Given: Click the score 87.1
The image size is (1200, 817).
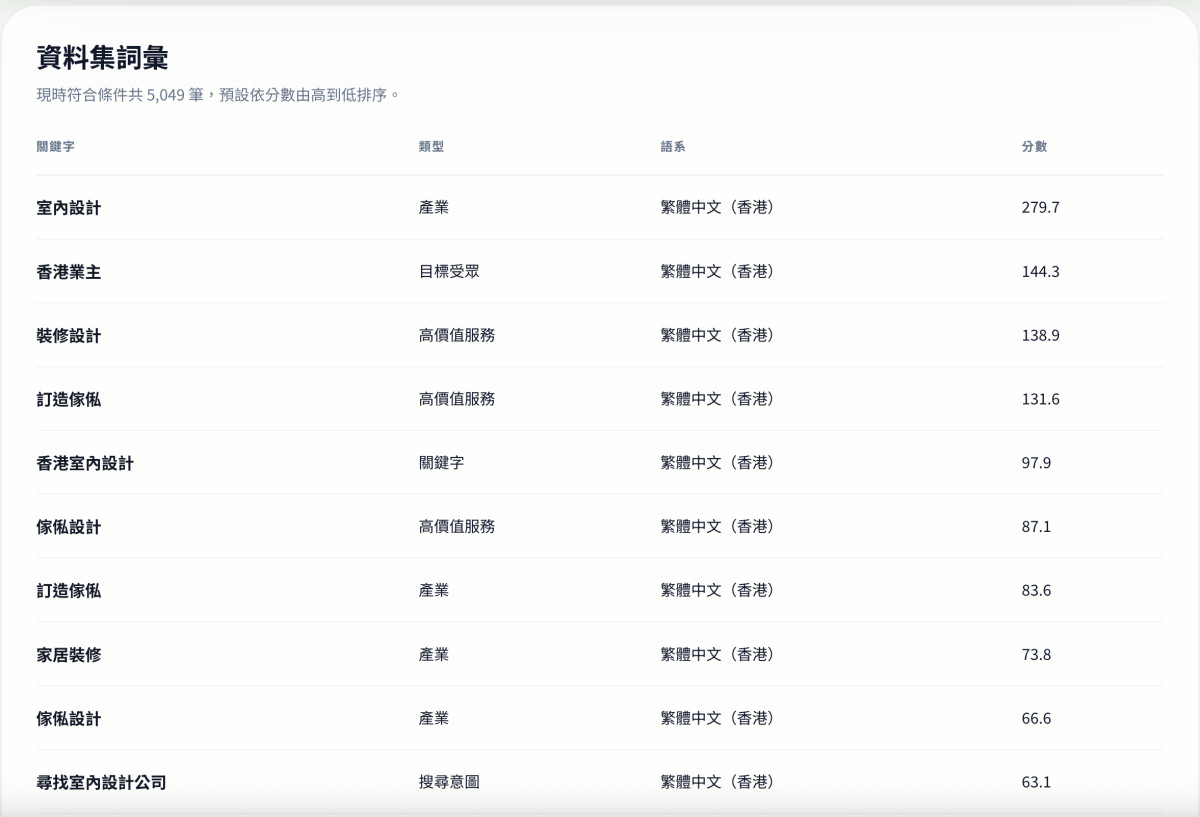Looking at the screenshot, I should [x=1036, y=527].
